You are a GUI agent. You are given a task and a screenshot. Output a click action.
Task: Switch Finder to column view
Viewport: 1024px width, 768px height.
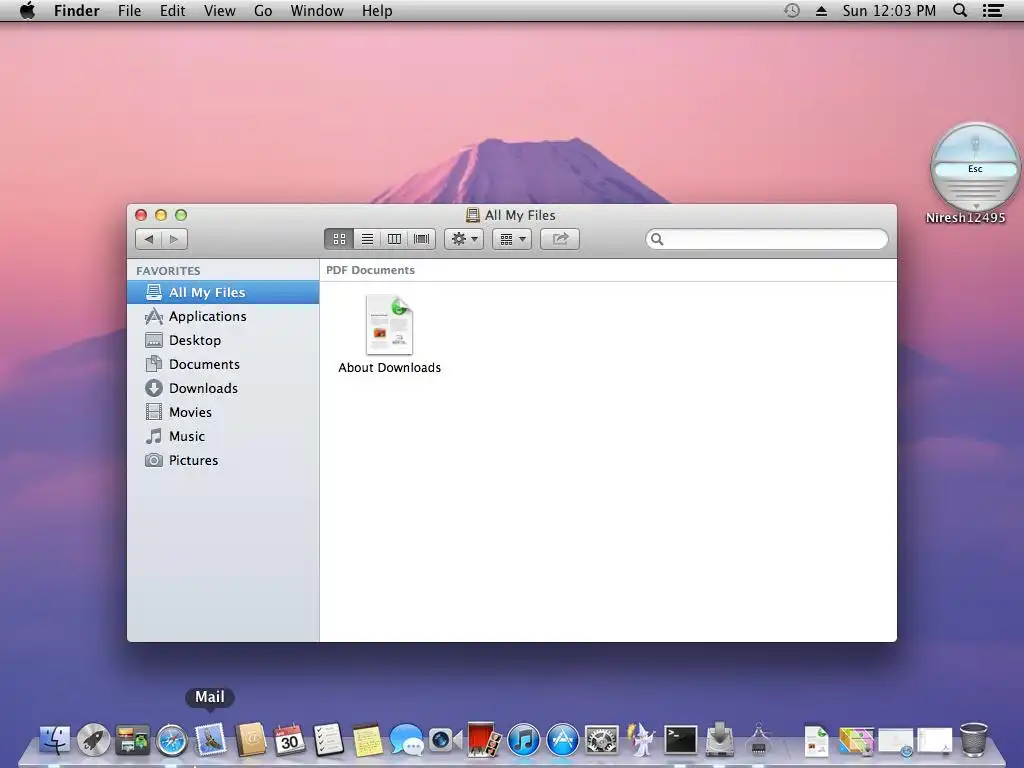394,239
